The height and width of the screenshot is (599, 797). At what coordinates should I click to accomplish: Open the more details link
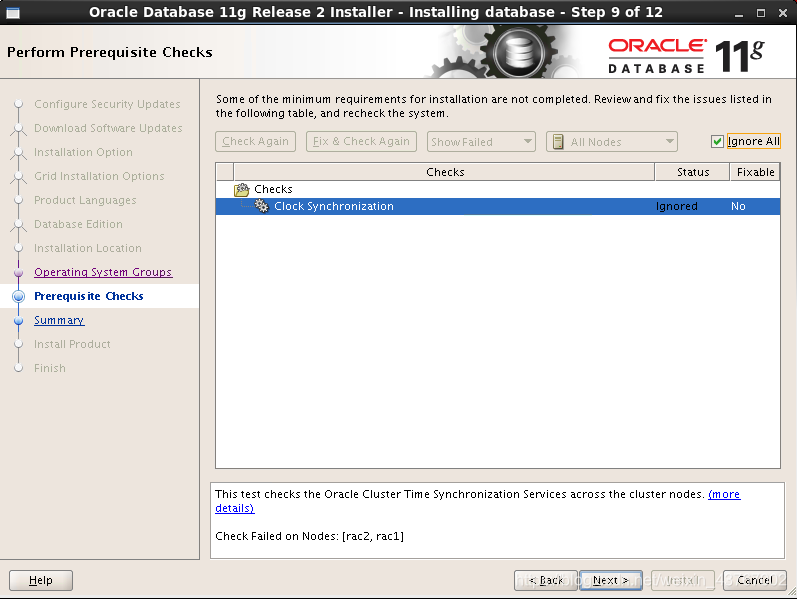724,494
